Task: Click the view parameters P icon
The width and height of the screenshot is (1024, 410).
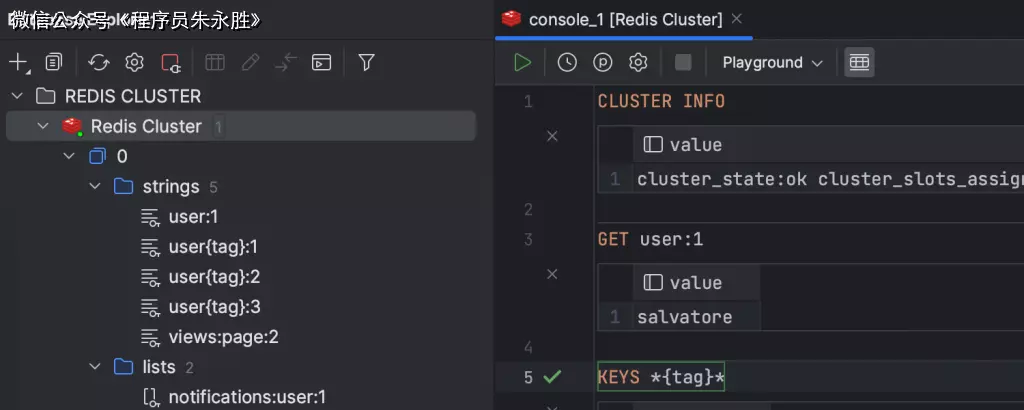Action: (603, 62)
